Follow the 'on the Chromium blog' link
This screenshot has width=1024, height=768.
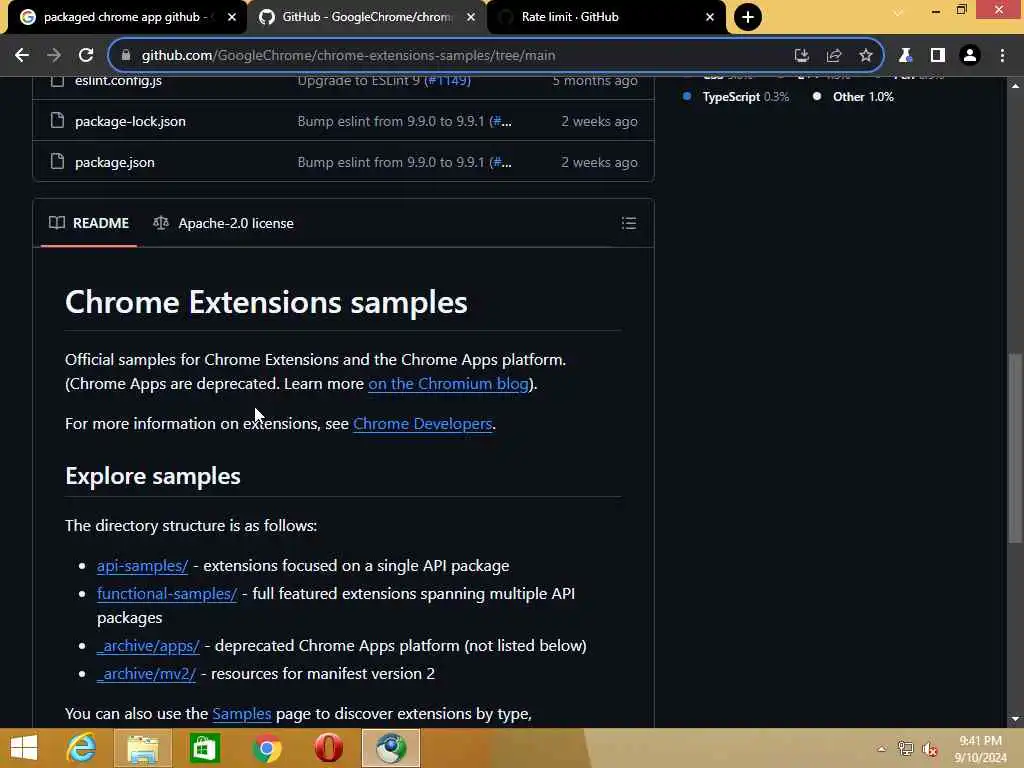point(449,384)
